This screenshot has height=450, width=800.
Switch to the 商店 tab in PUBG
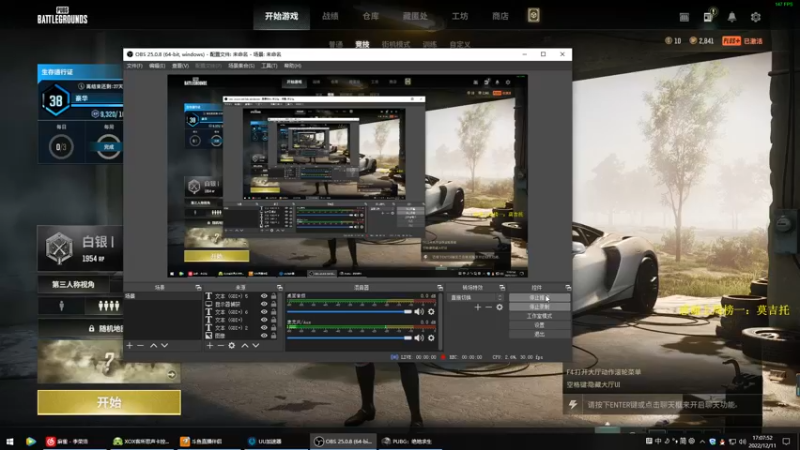click(500, 16)
